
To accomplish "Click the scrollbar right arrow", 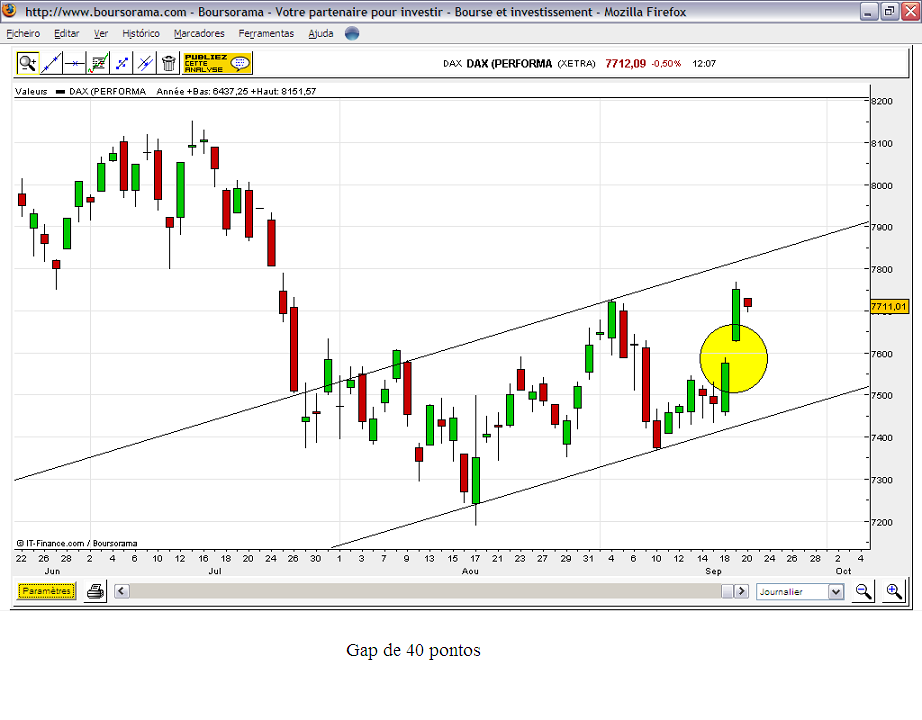I will point(741,591).
